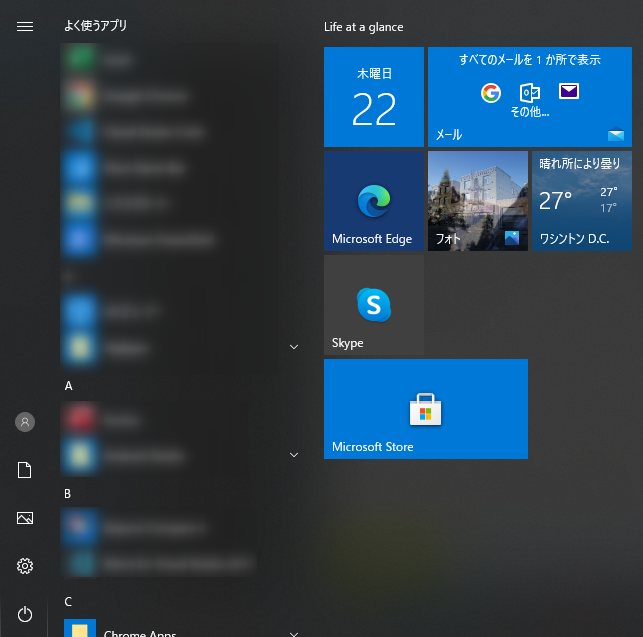The height and width of the screenshot is (637, 643).
Task: Click the よく使うアプリ heading
Action: (96, 26)
